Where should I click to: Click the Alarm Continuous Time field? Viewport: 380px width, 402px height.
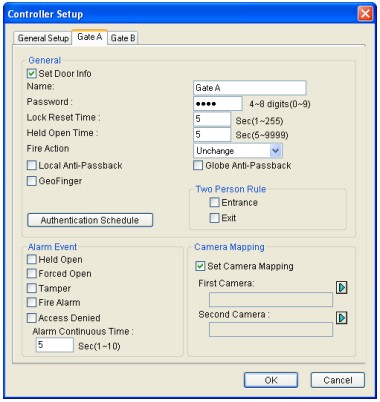[x=55, y=345]
